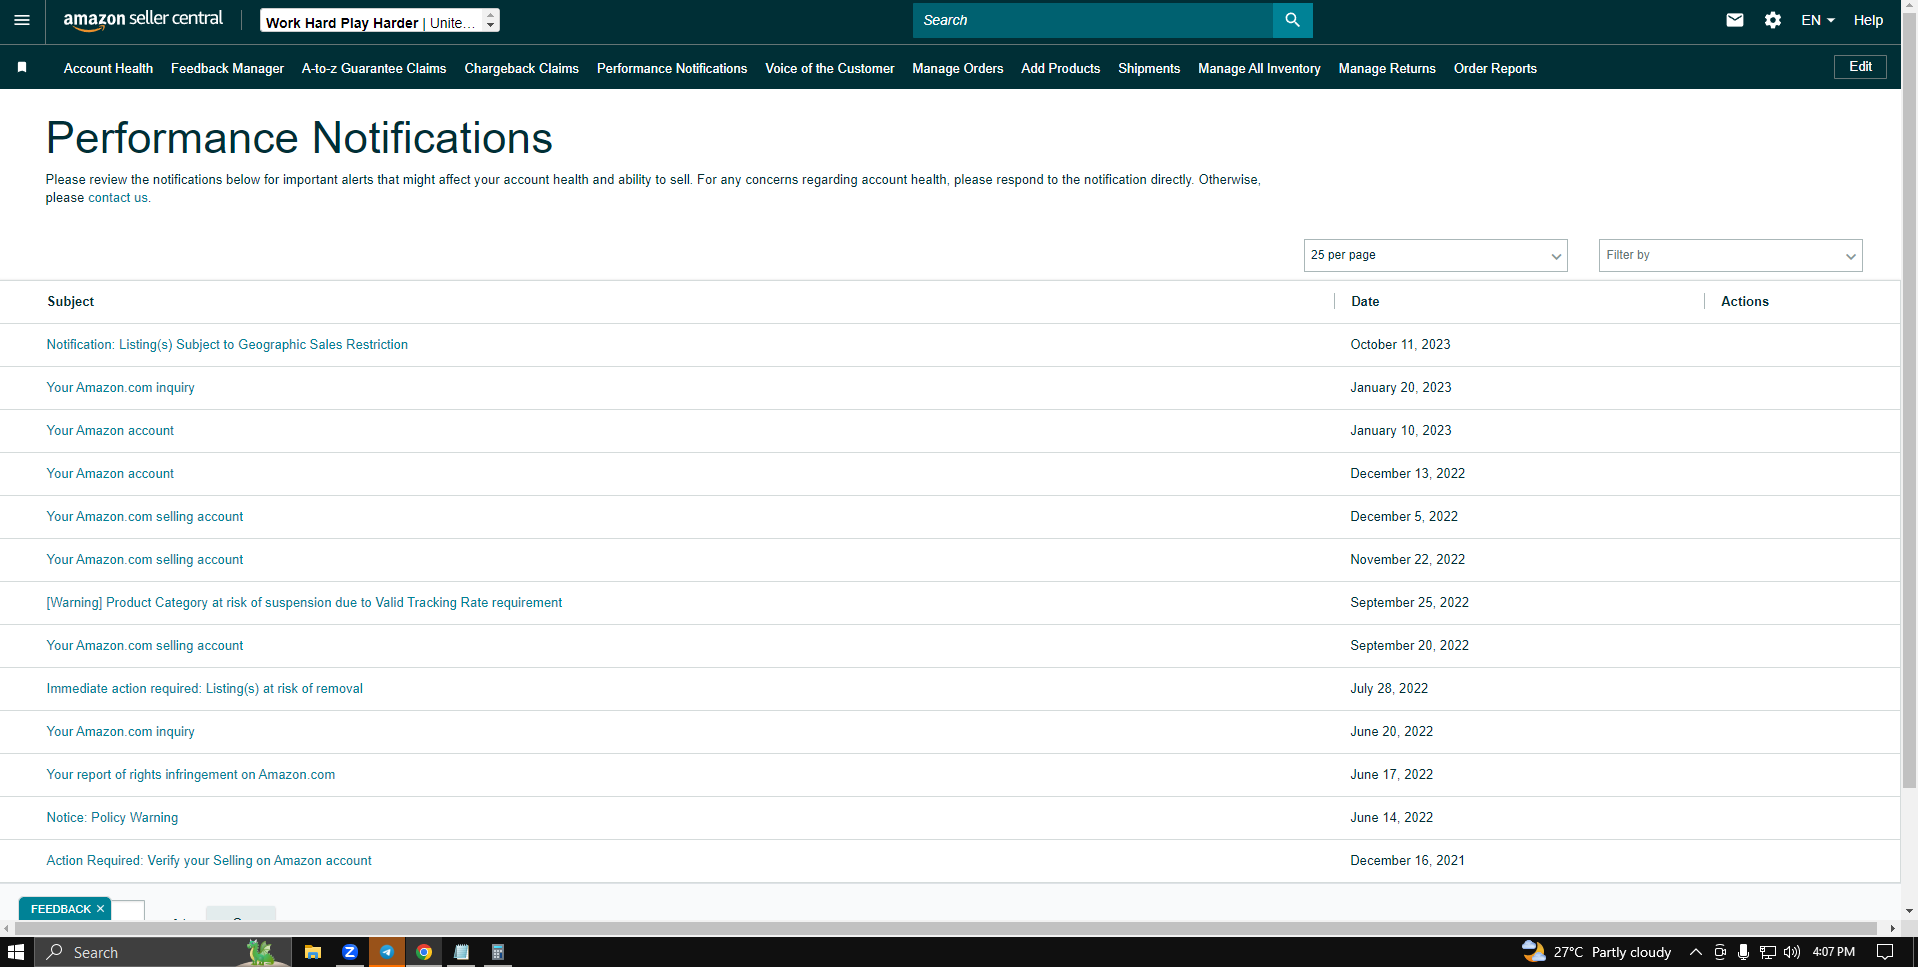This screenshot has width=1918, height=967.
Task: Open Amazon.com inquiry from June 20, 2022
Action: point(120,732)
